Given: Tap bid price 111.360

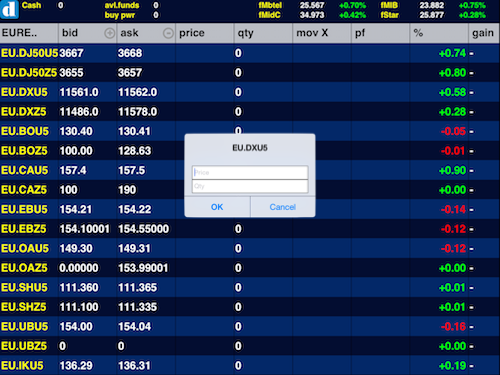Looking at the screenshot, I should point(79,287).
